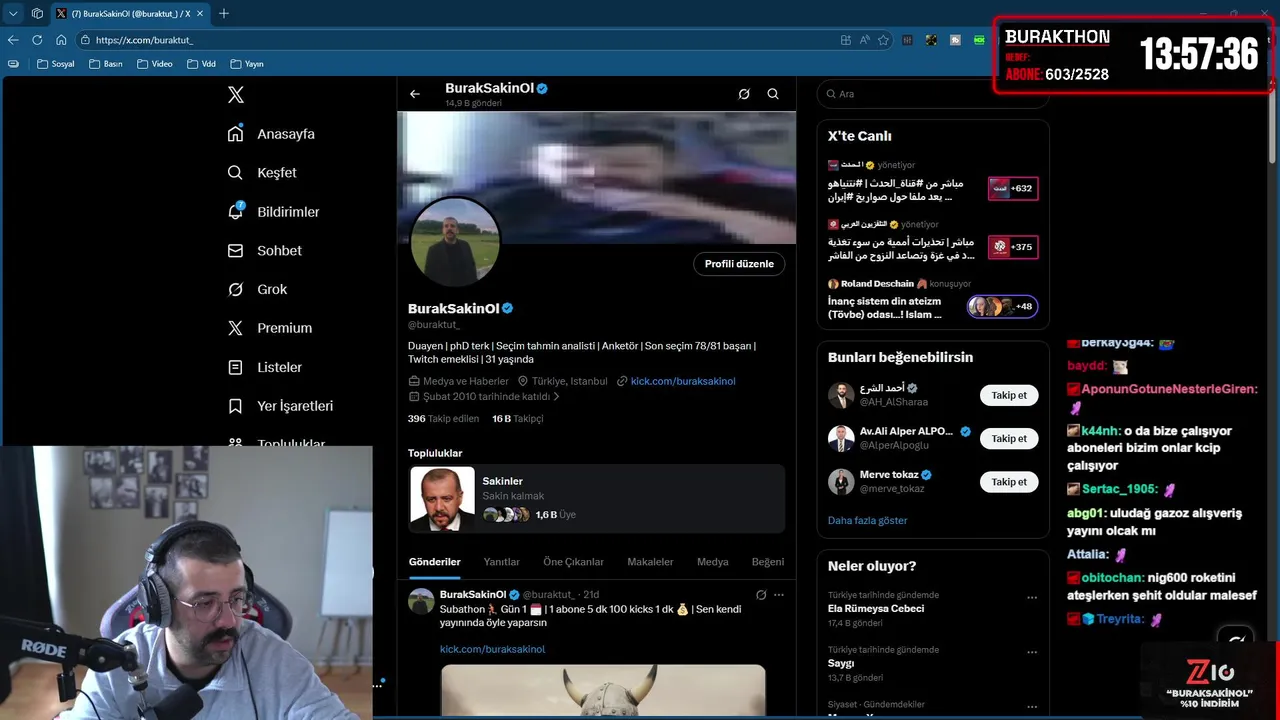The height and width of the screenshot is (720, 1280).
Task: Click the profile search magnifier icon
Action: (773, 94)
